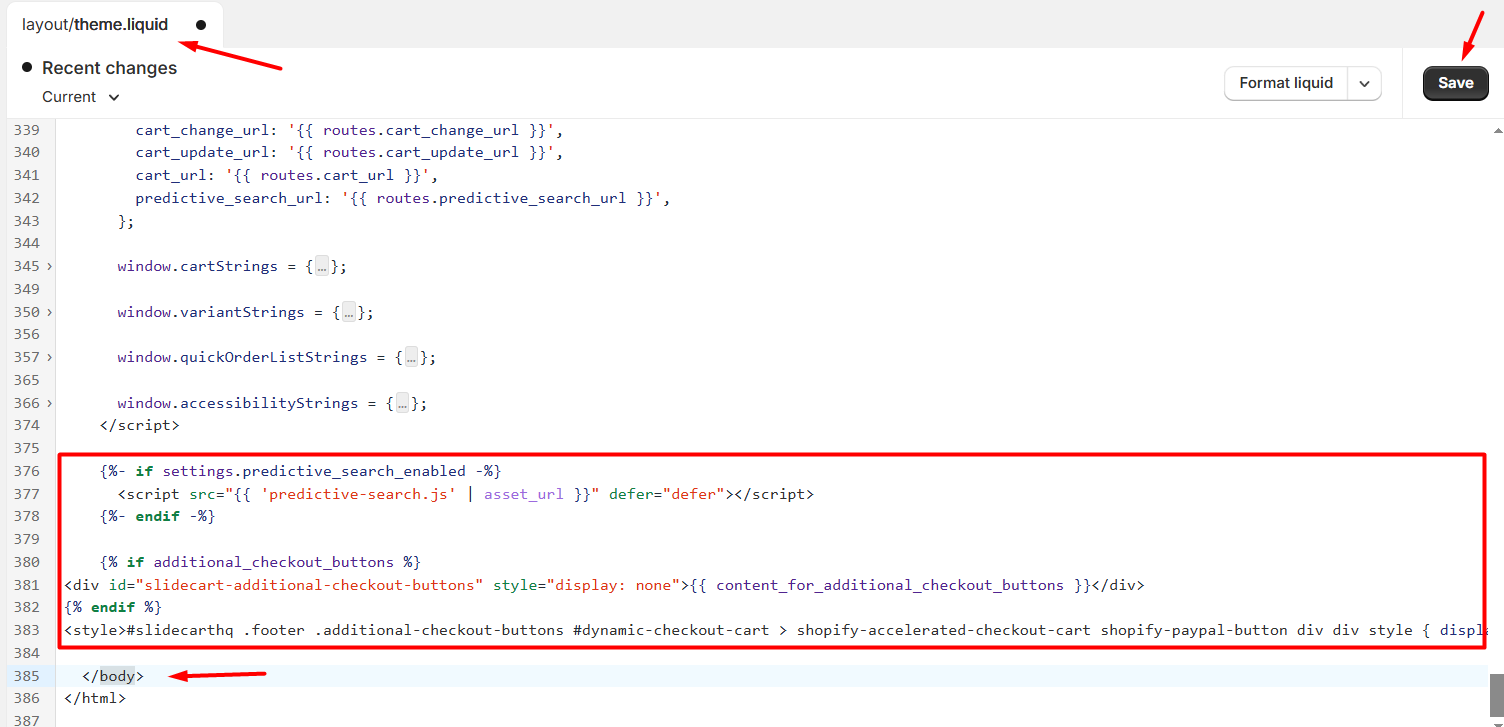This screenshot has height=727, width=1504.
Task: Click cart_url text on line 341
Action: tap(172, 176)
